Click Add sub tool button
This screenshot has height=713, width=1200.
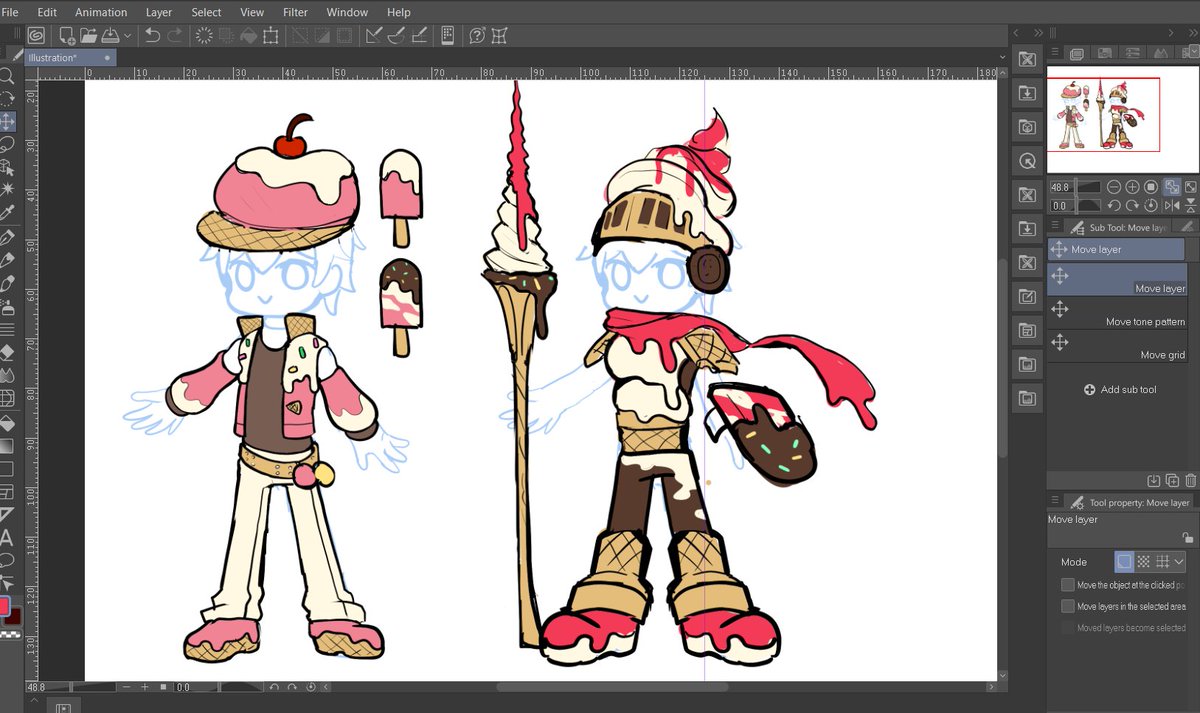[1119, 389]
